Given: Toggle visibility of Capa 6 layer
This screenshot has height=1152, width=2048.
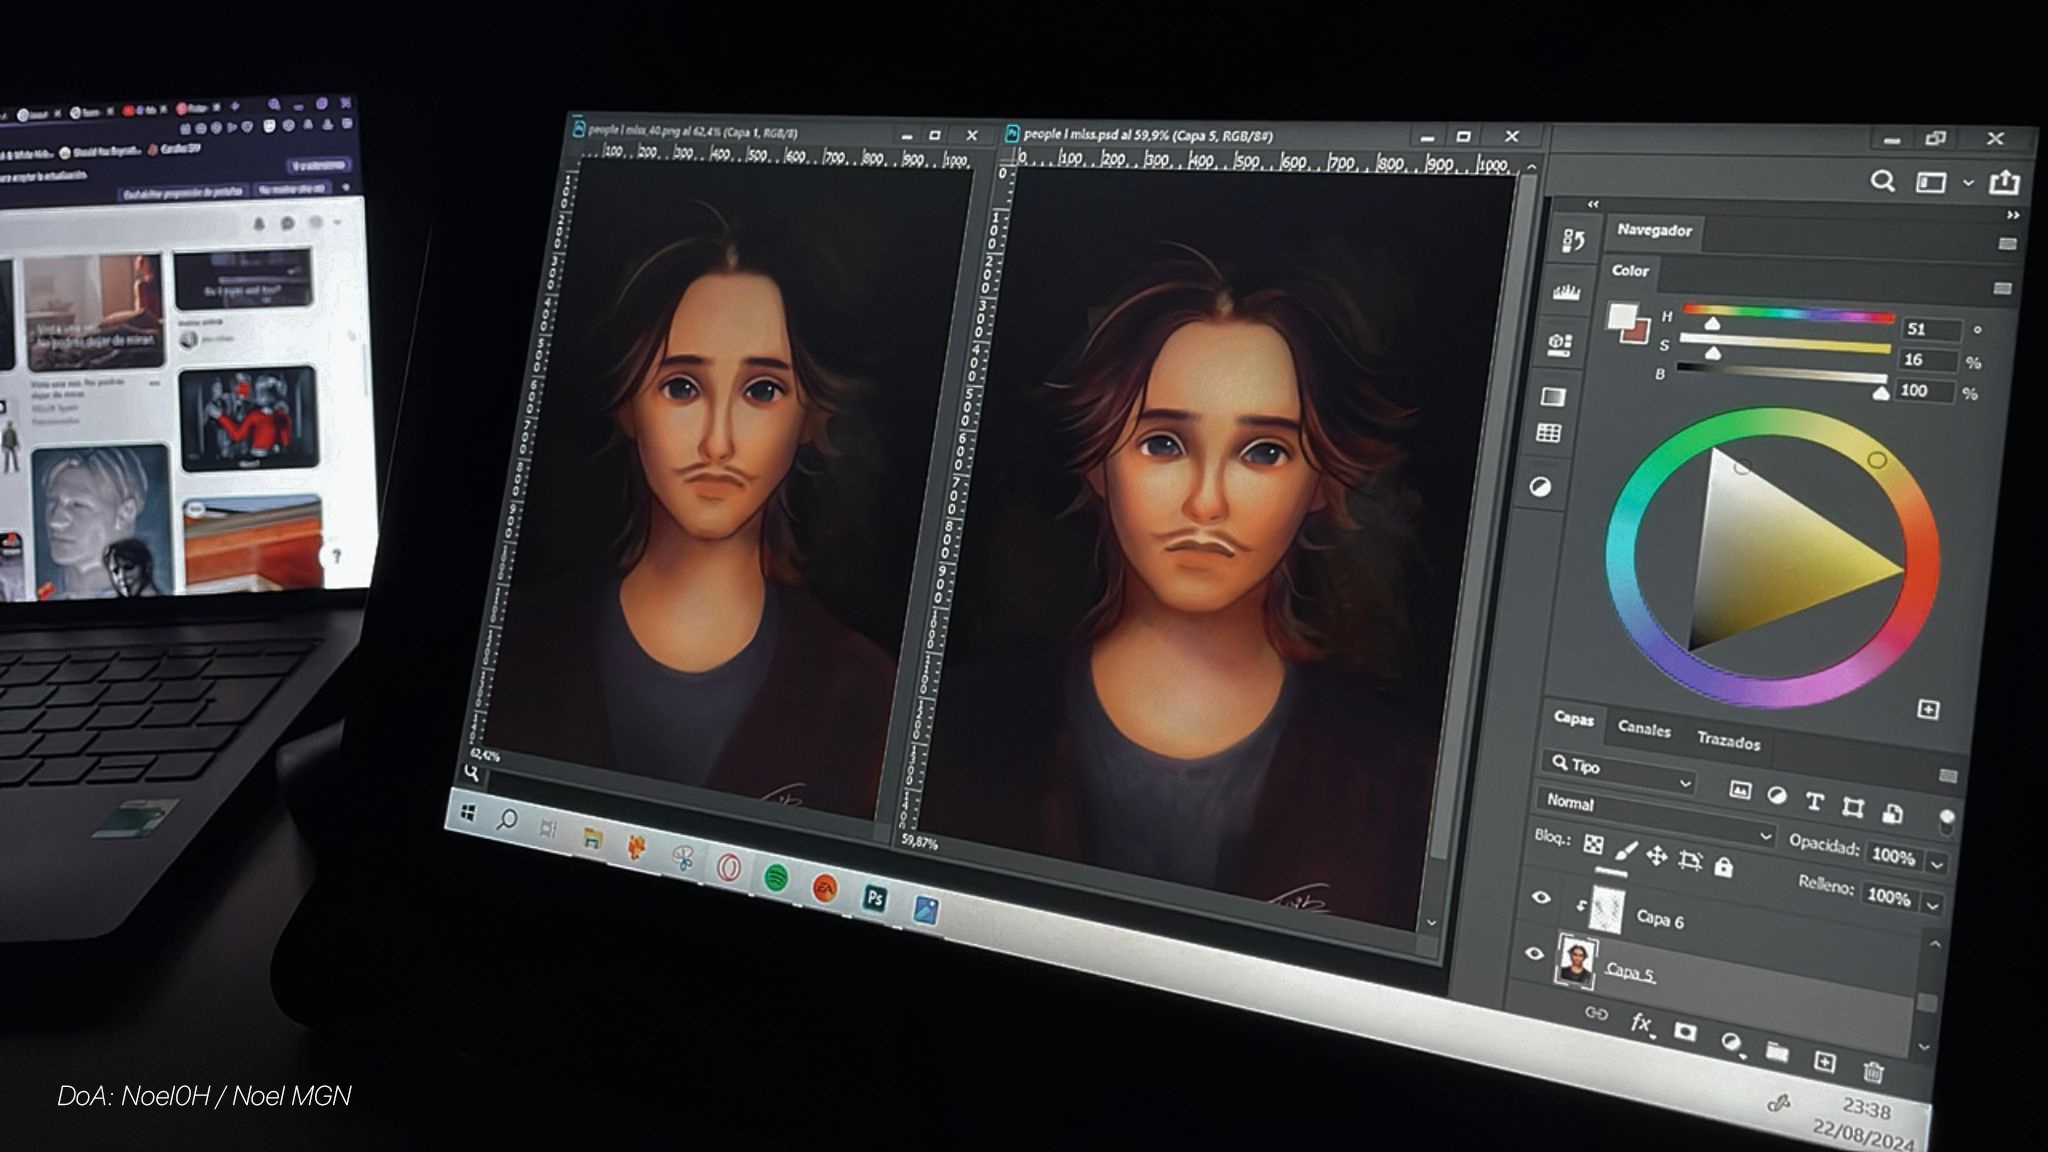Looking at the screenshot, I should (x=1541, y=897).
